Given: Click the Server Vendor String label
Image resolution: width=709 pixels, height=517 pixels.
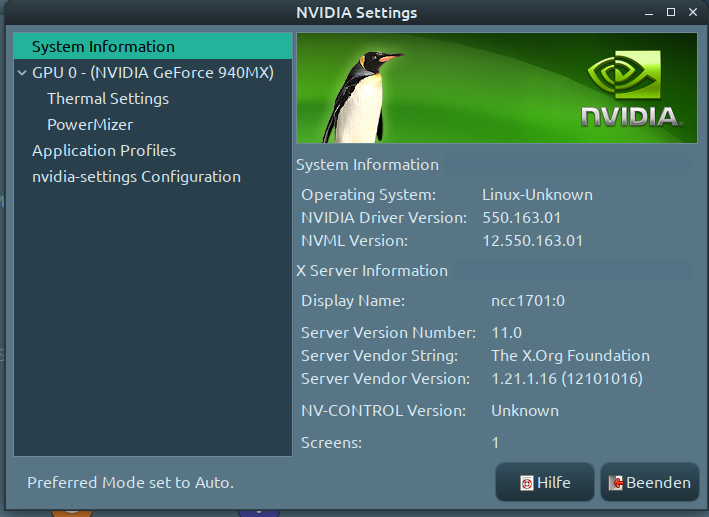Looking at the screenshot, I should click(x=379, y=356).
